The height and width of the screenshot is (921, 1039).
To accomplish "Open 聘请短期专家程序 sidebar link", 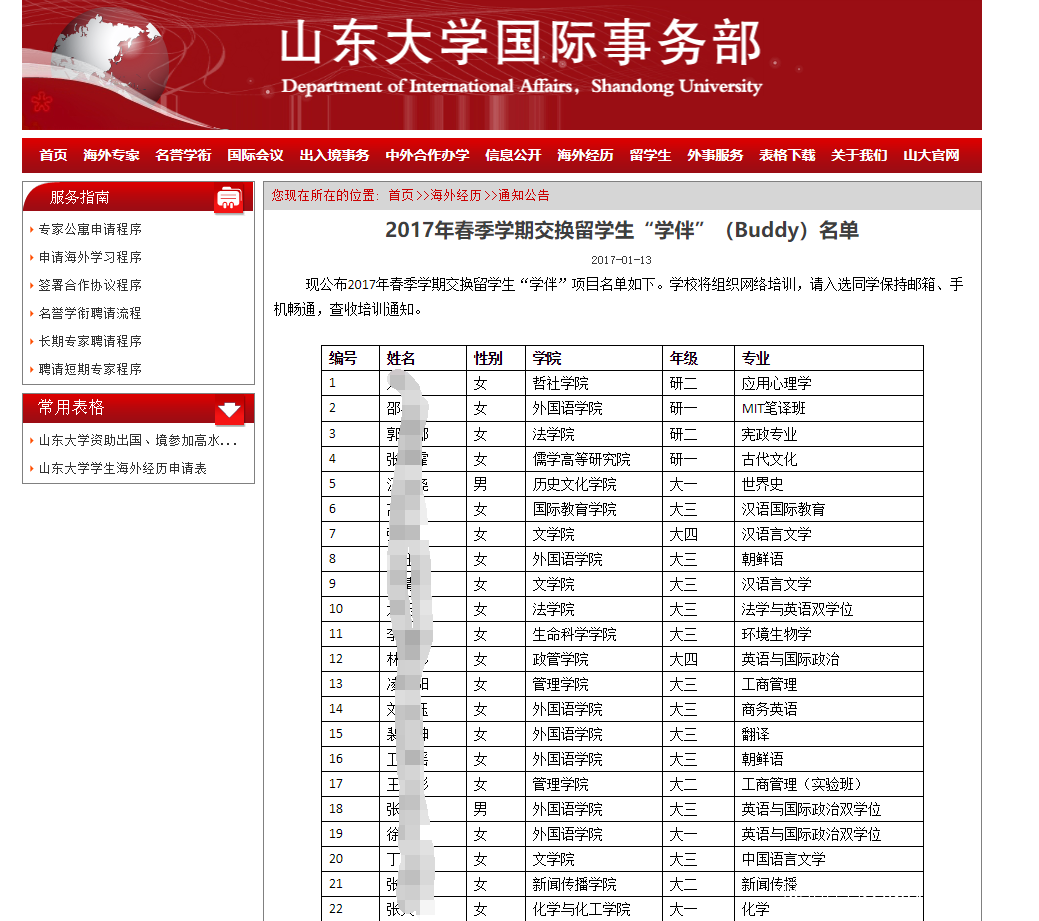I will (90, 369).
